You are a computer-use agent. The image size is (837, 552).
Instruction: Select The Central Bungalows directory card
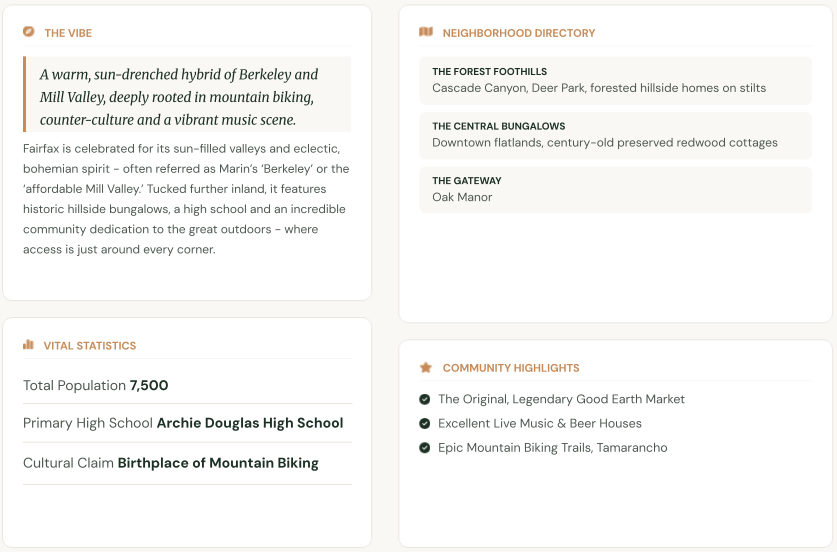point(615,136)
